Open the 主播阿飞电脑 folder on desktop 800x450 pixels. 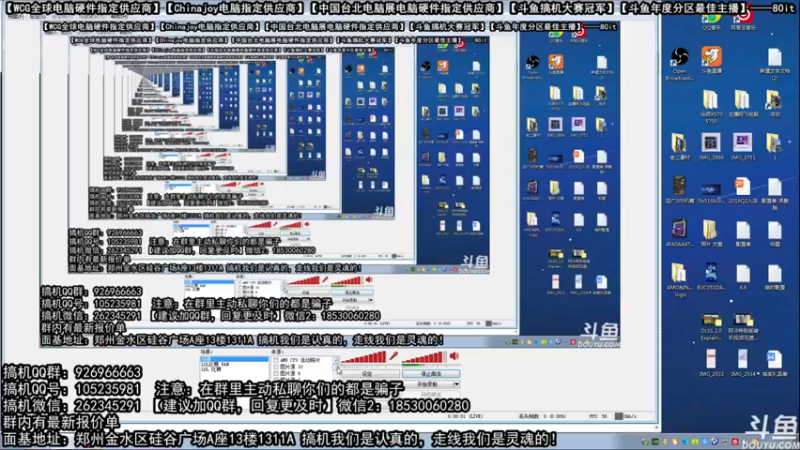coord(742,104)
